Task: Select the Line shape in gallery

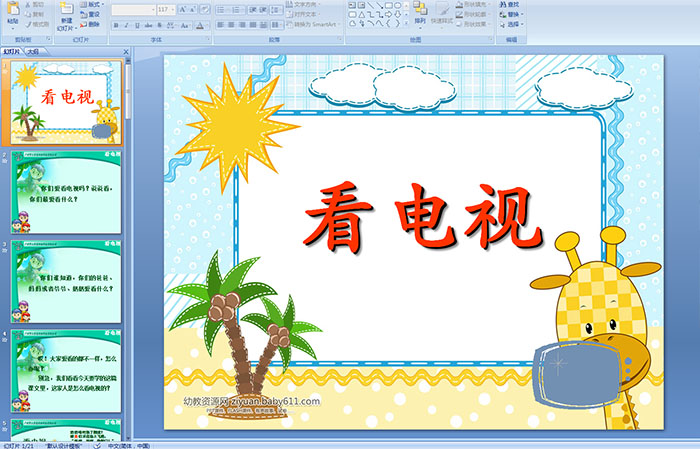Action: (x=371, y=5)
